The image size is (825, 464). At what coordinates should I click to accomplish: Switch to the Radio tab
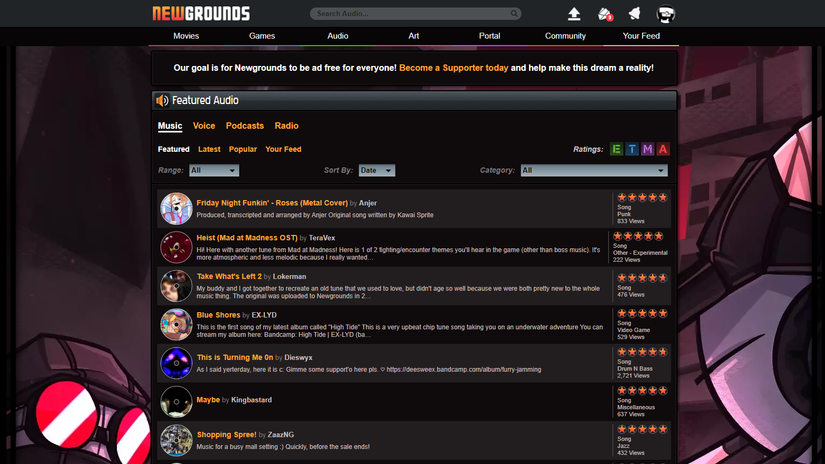pos(286,126)
